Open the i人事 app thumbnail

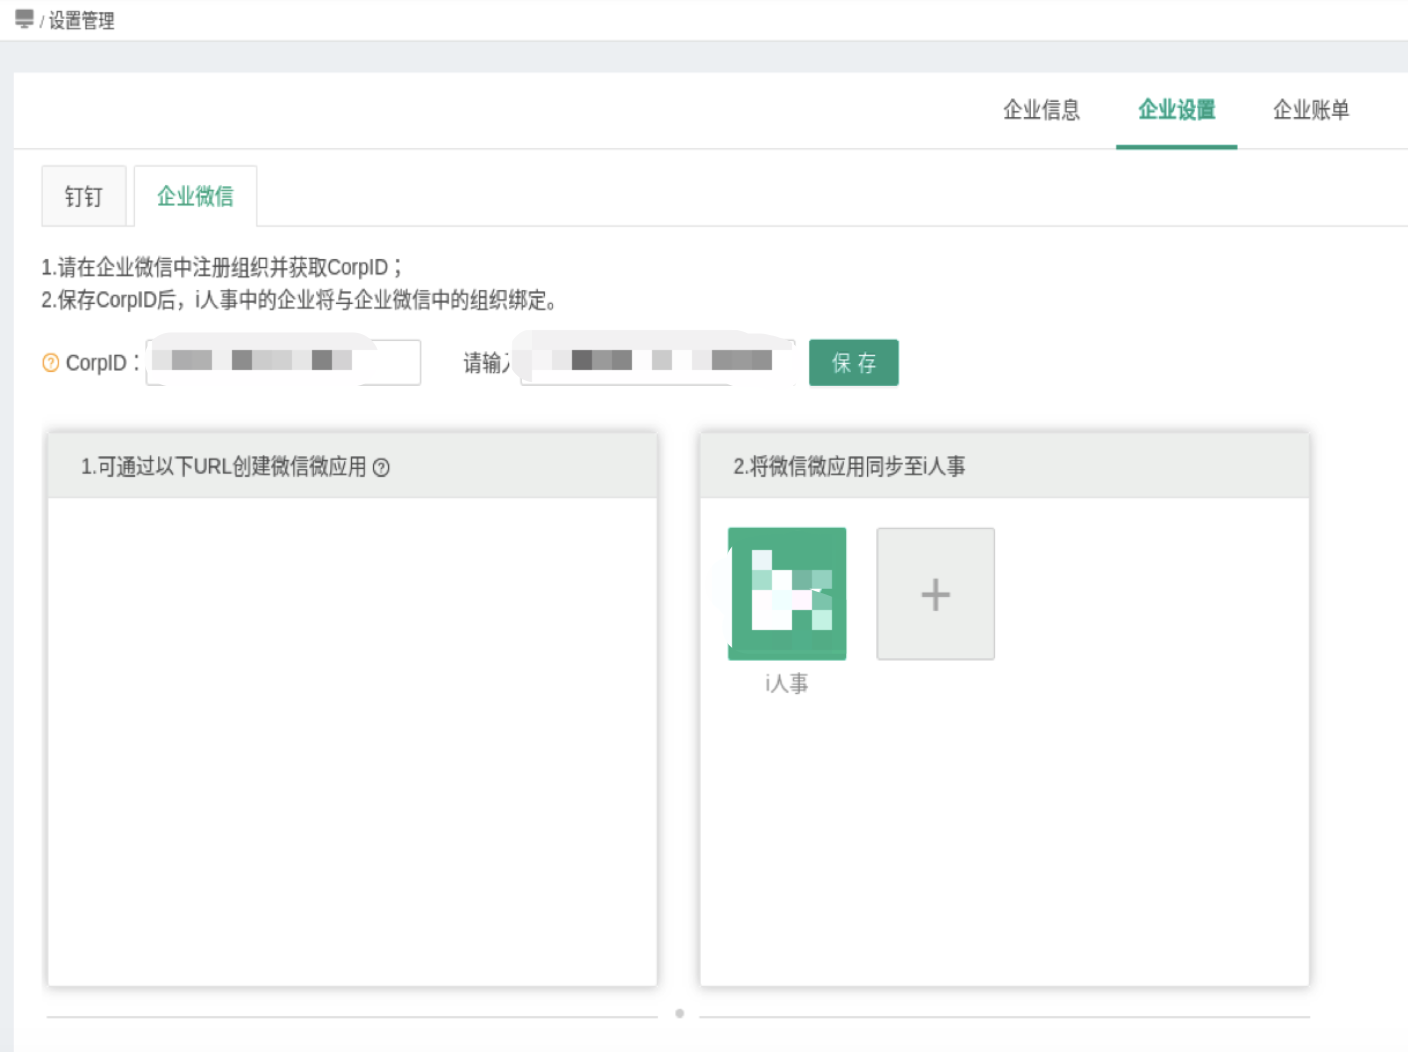point(787,593)
